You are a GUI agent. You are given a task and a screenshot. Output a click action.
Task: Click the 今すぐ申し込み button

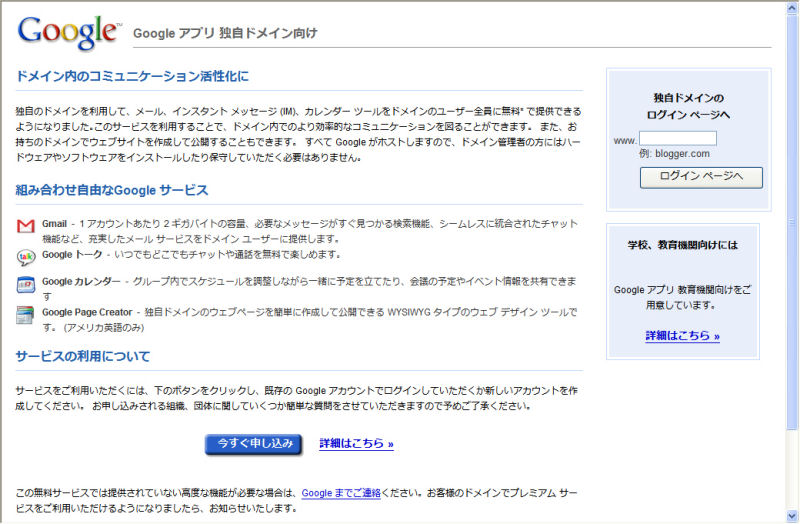[254, 444]
